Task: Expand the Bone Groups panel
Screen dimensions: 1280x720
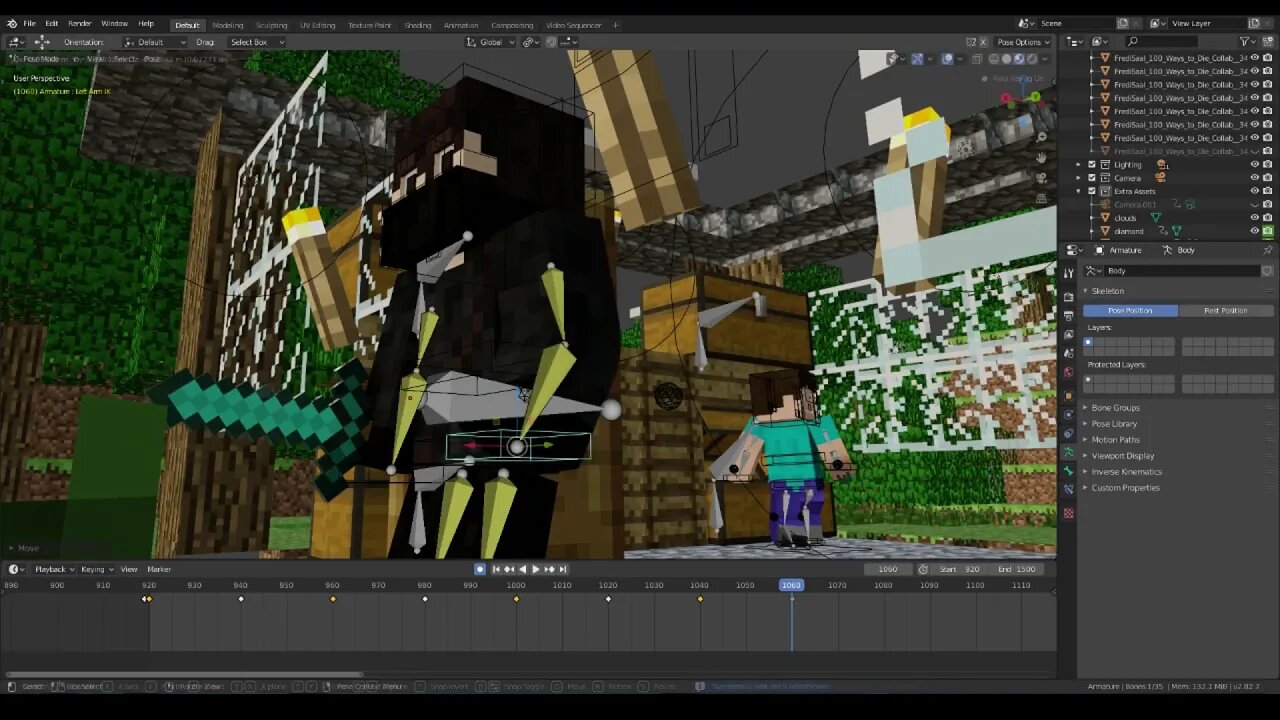Action: click(1115, 408)
